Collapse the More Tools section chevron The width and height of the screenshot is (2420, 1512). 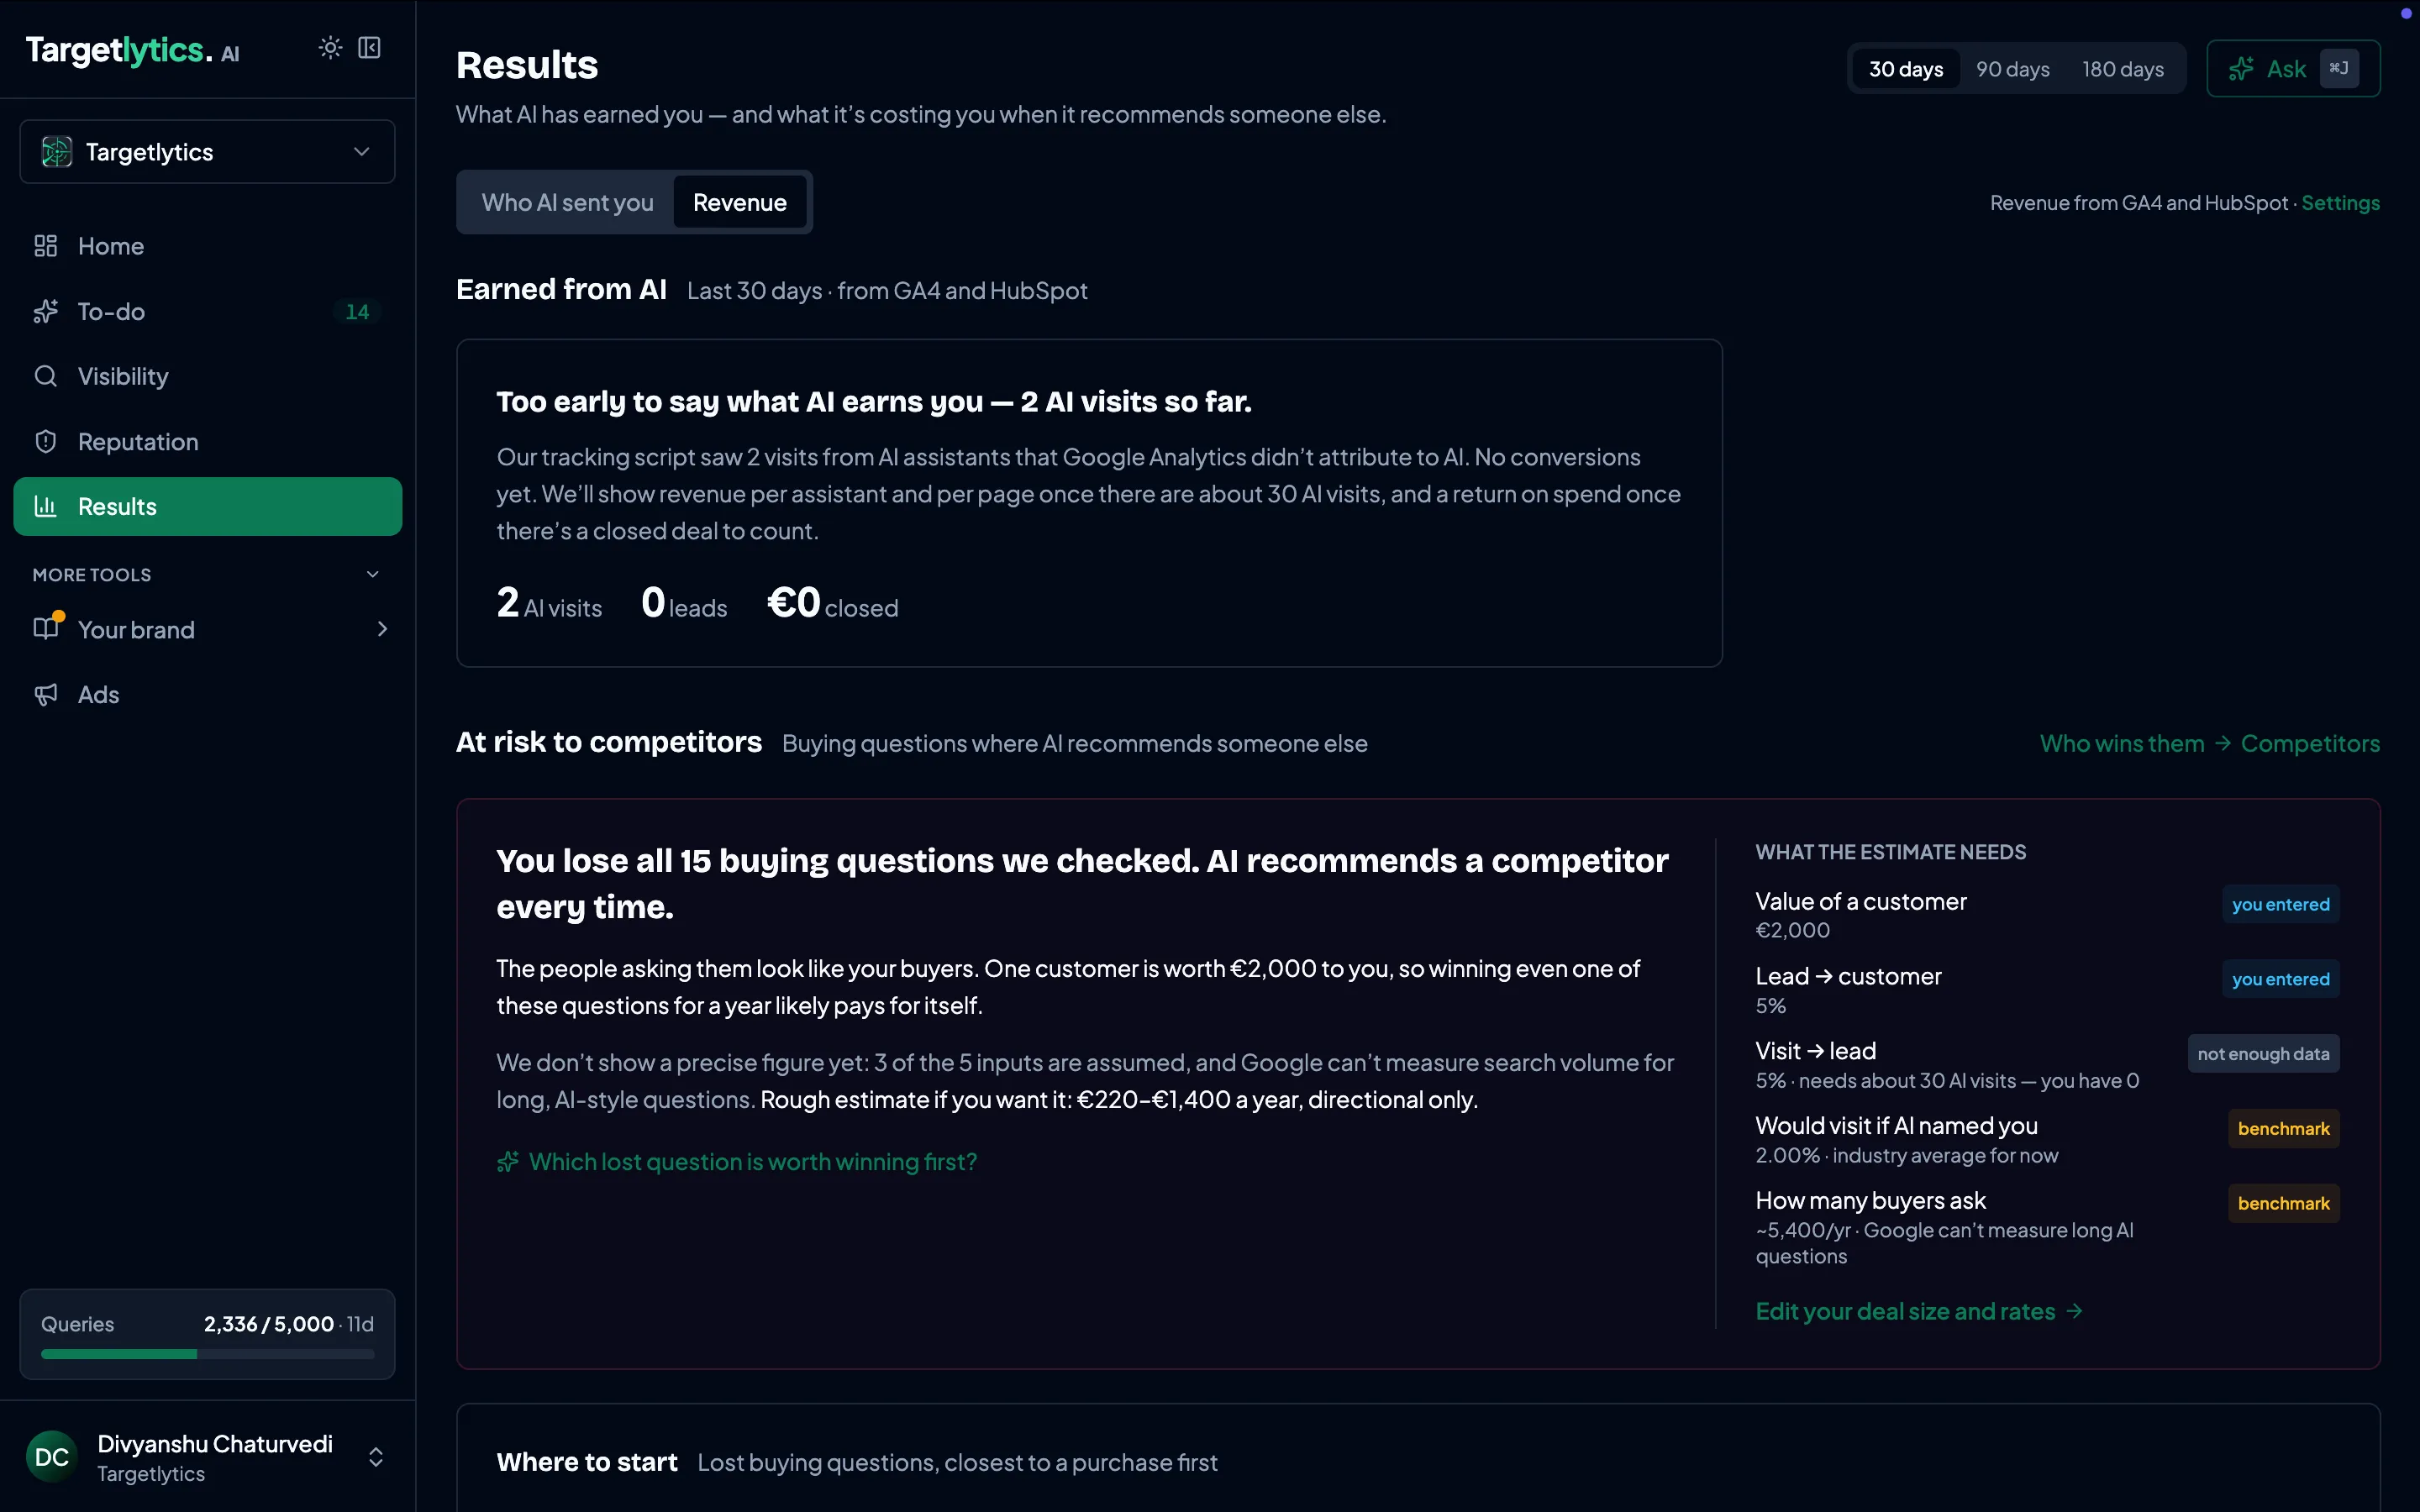(373, 574)
